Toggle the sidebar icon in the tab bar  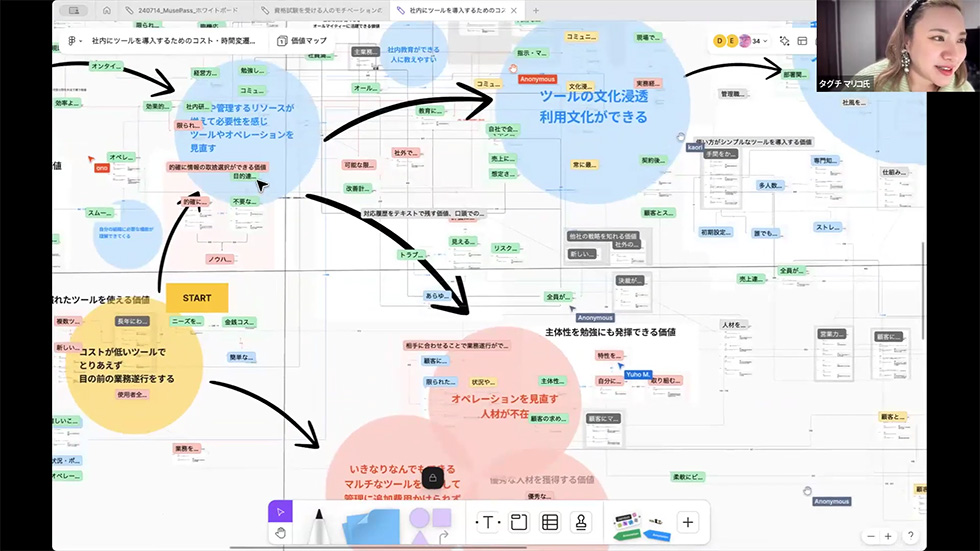click(x=74, y=11)
